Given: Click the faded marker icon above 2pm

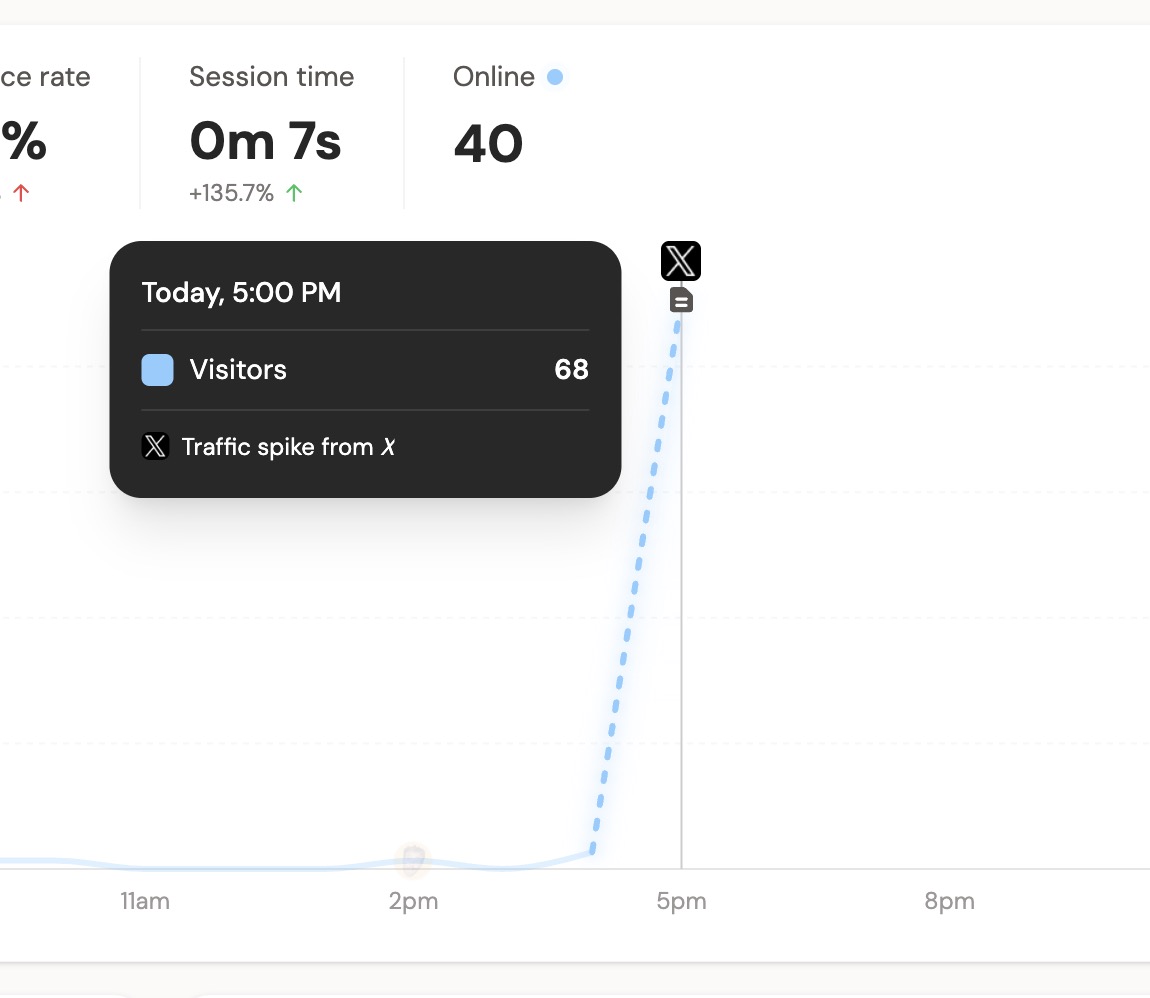Looking at the screenshot, I should 412,859.
